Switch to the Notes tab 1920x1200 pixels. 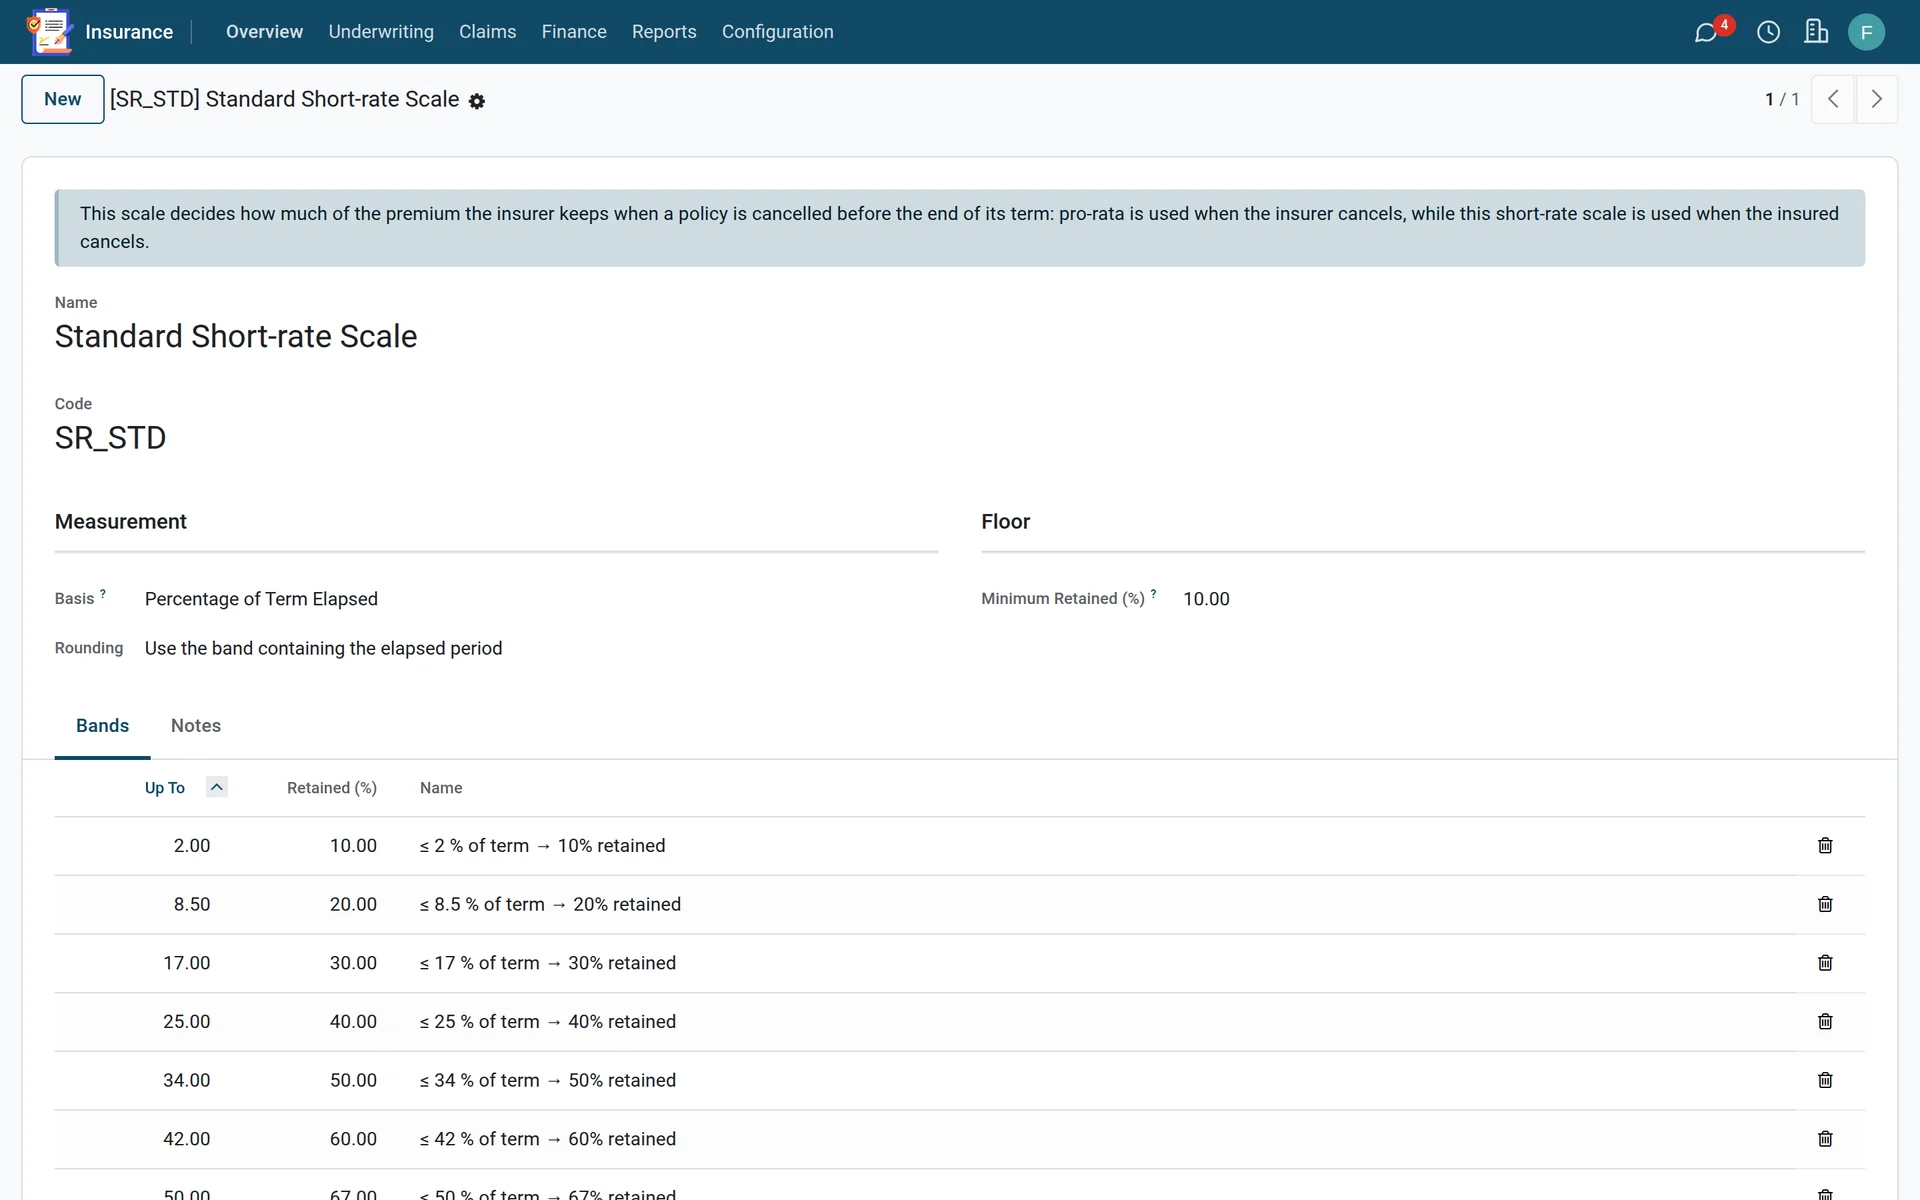click(x=196, y=726)
